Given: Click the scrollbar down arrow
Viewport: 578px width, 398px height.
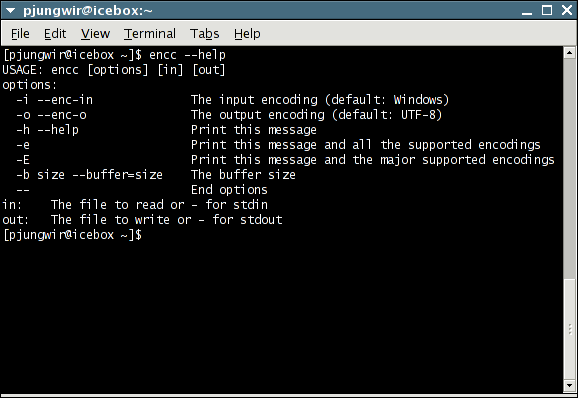Looking at the screenshot, I should click(x=570, y=385).
